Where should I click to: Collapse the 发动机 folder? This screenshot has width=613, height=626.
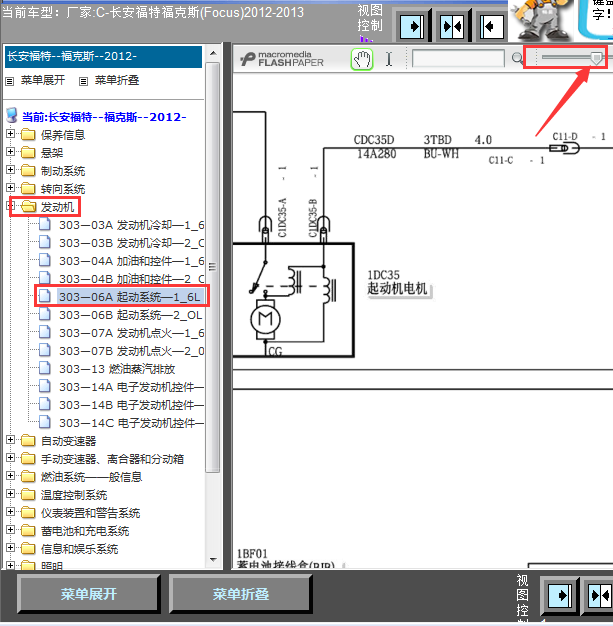pos(10,206)
